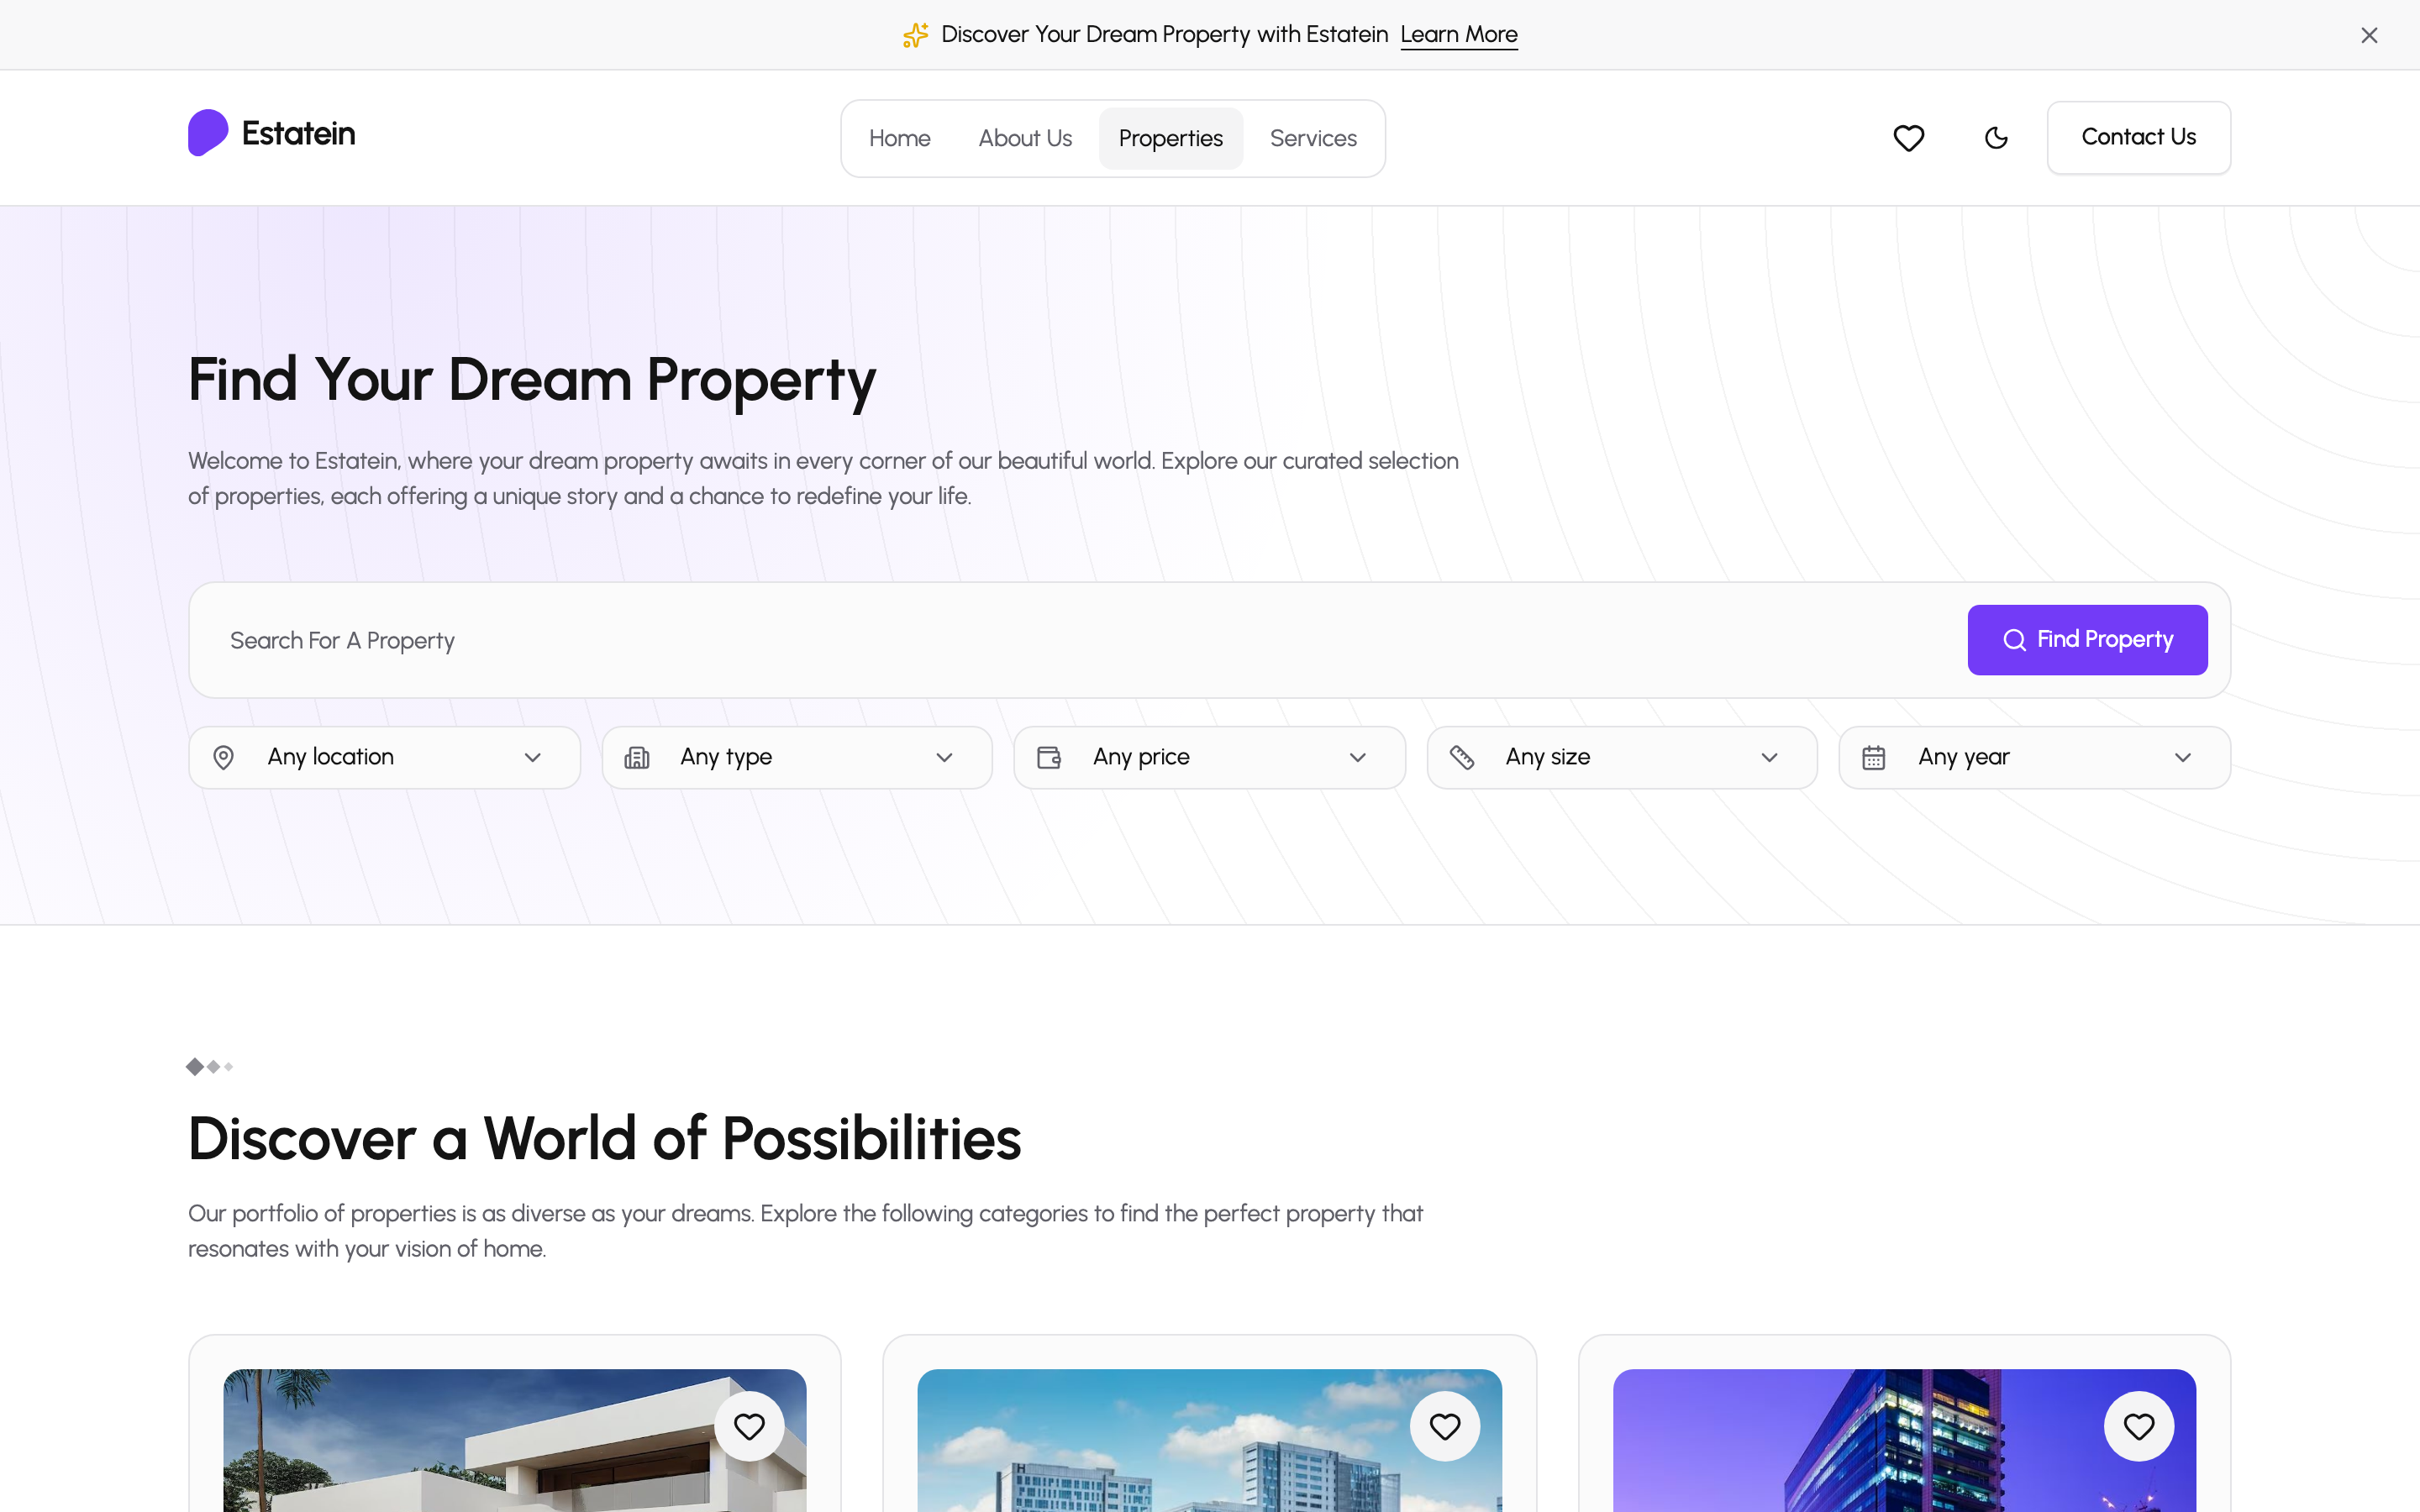Click search magnifier icon in Find Property

coord(2014,640)
